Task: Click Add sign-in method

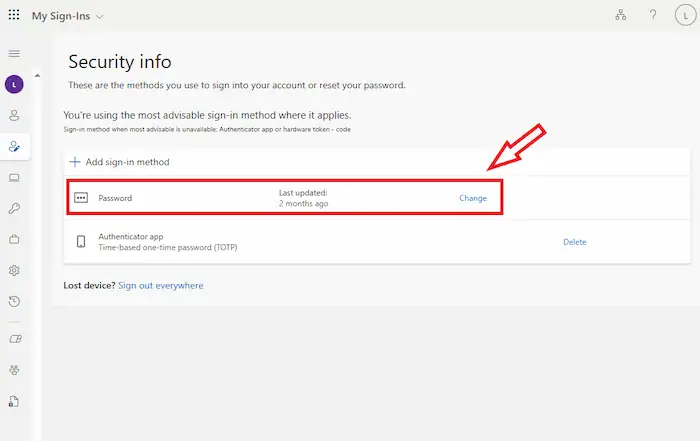Action: click(x=119, y=162)
